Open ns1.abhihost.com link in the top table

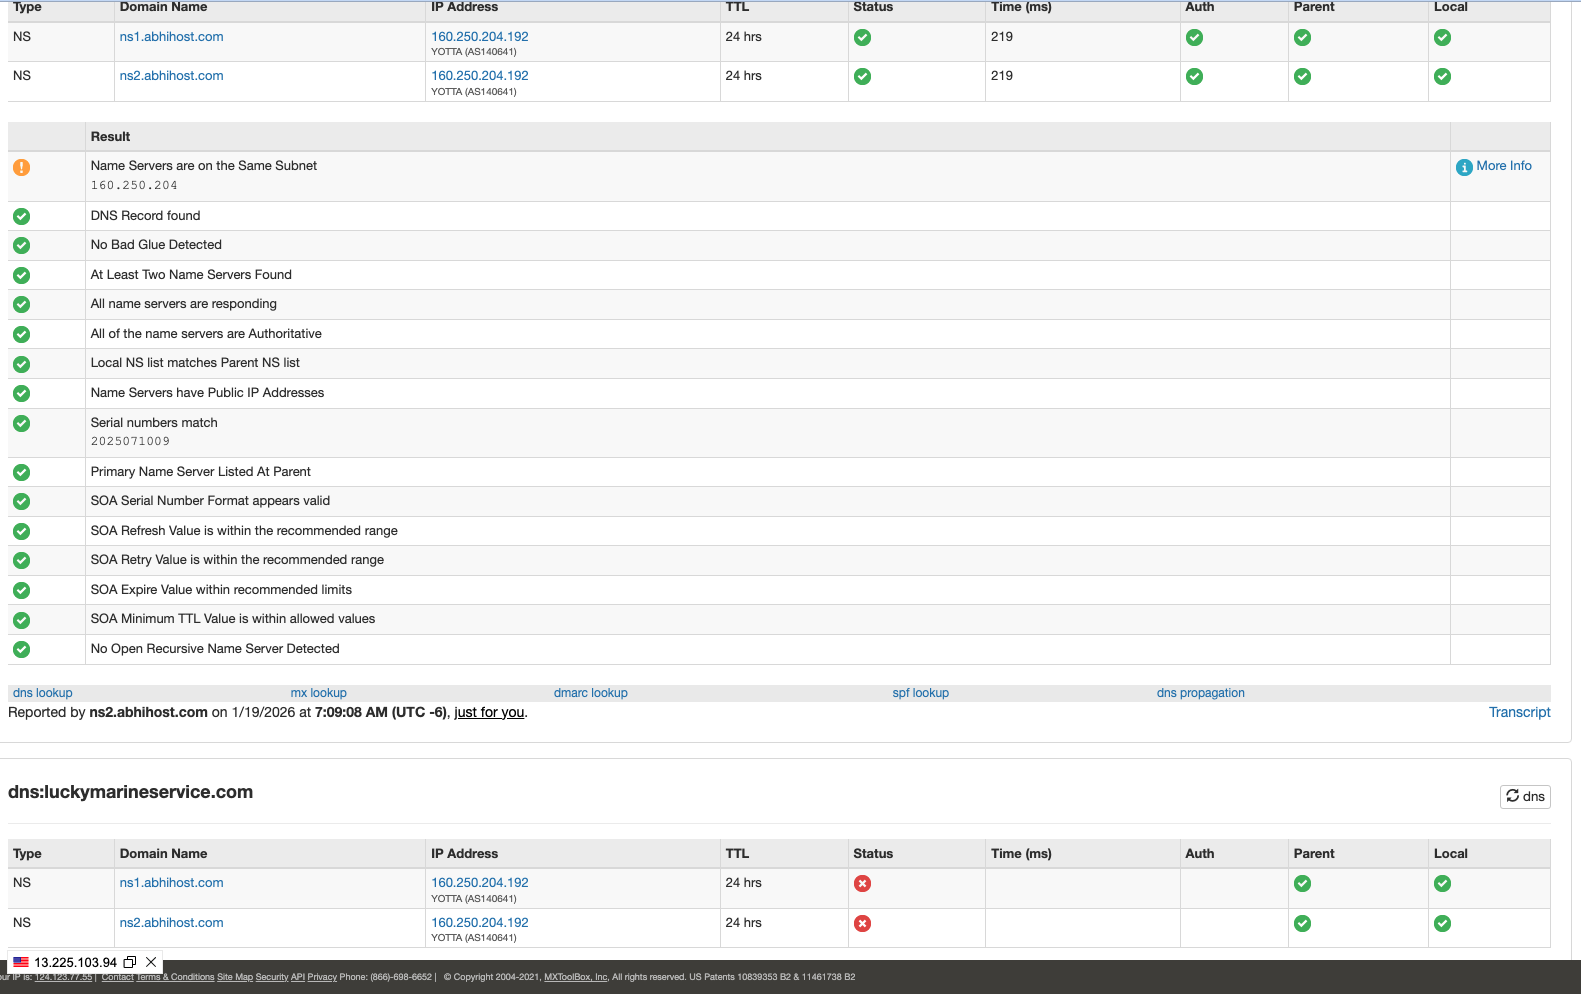point(171,37)
